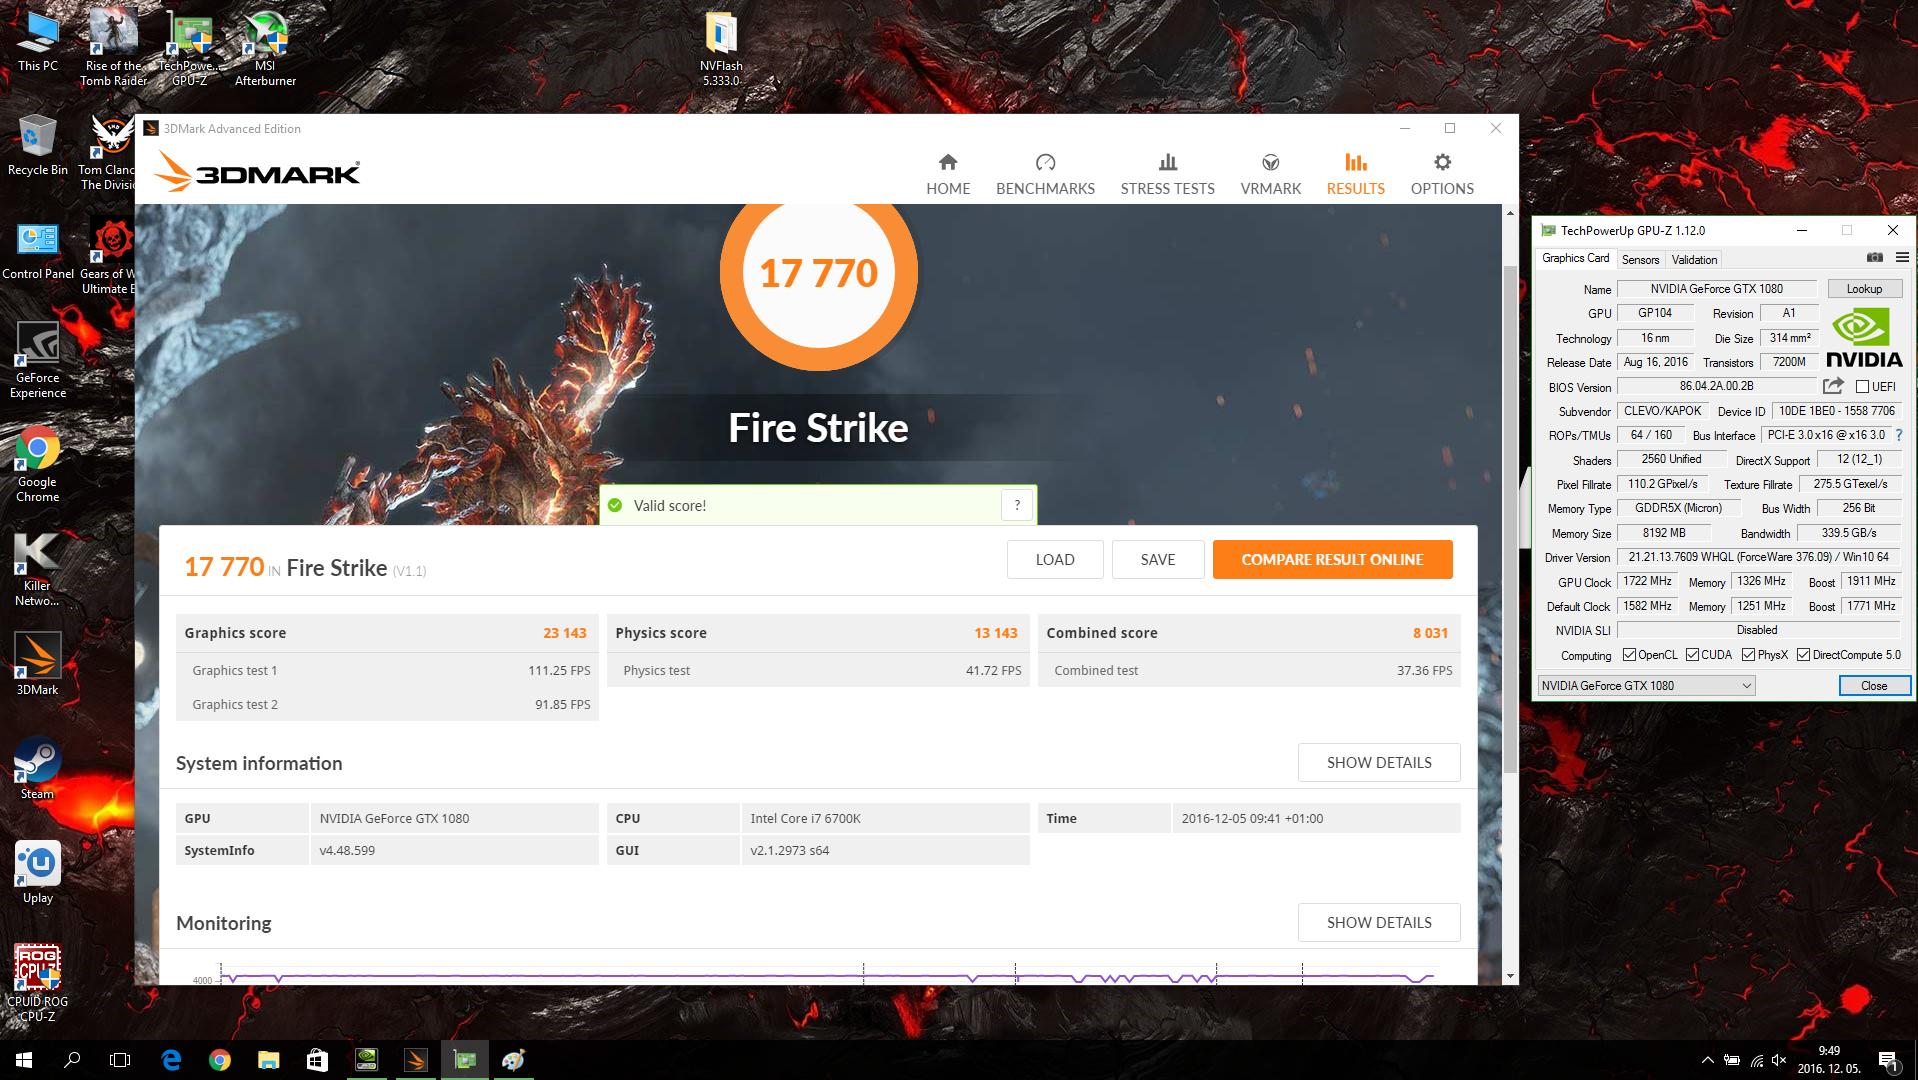
Task: Click the GPU name field in GPU-Z
Action: (x=1716, y=289)
